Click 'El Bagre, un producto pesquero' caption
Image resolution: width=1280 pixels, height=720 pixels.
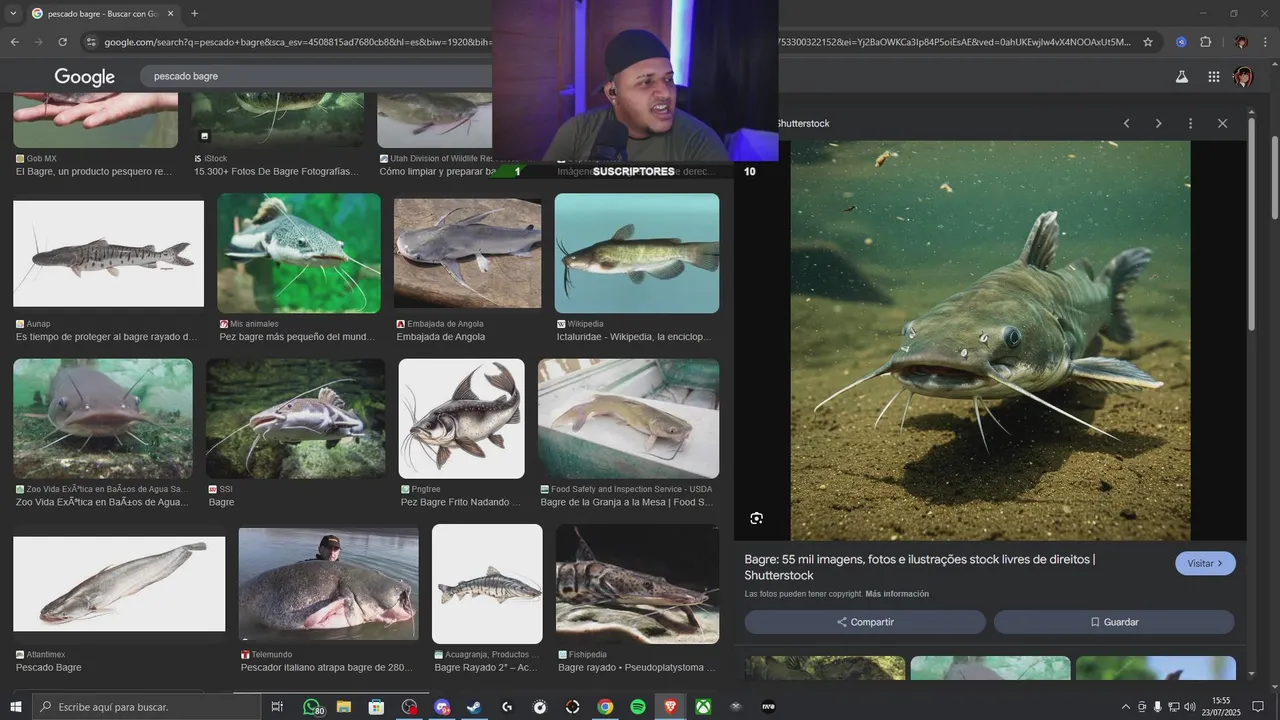pyautogui.click(x=94, y=171)
